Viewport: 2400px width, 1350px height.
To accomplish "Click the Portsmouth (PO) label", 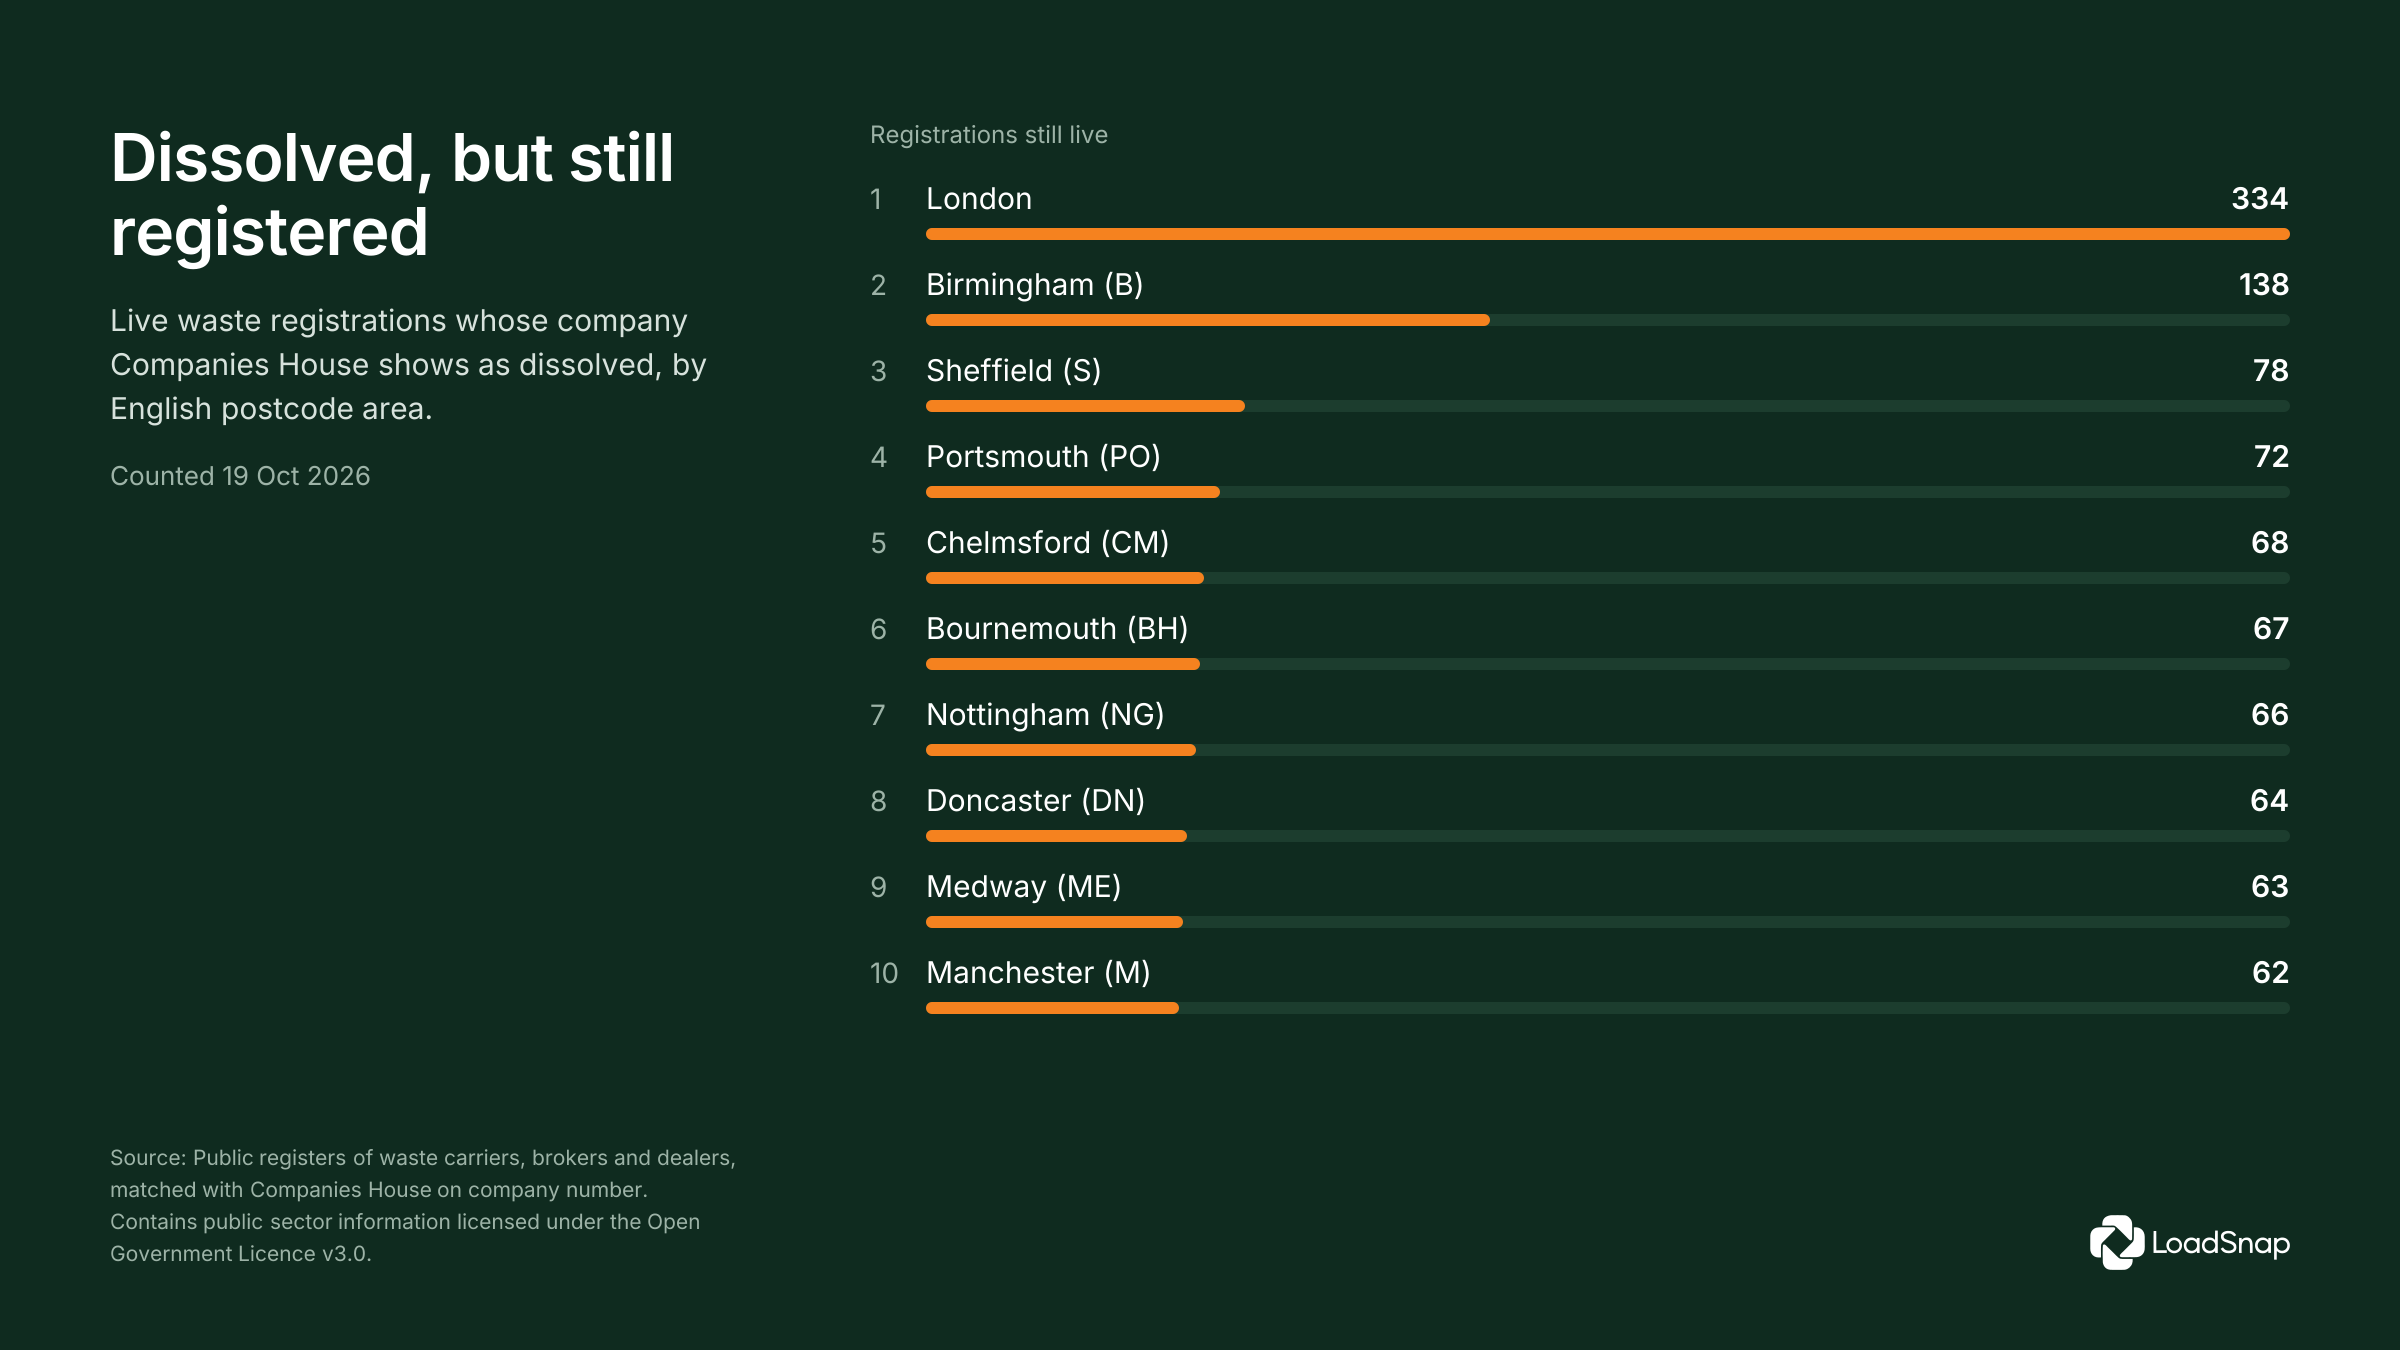I will click(x=1044, y=457).
